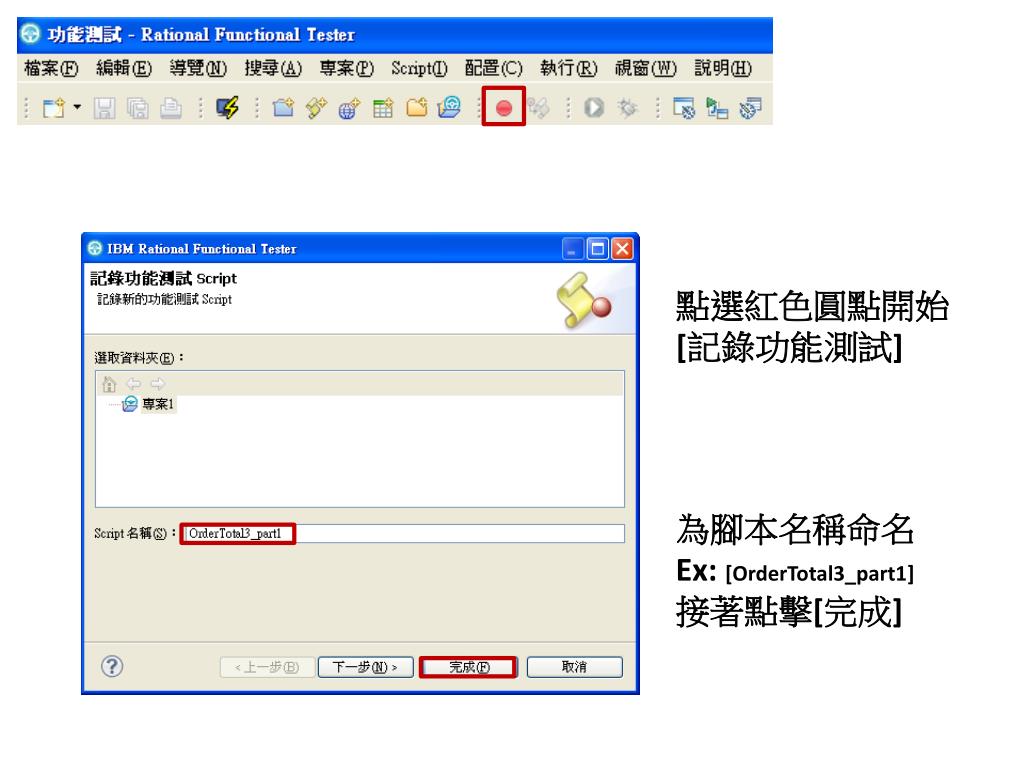Open the New item dropdown arrow
Viewport: 1024px width, 768px height.
click(x=77, y=106)
